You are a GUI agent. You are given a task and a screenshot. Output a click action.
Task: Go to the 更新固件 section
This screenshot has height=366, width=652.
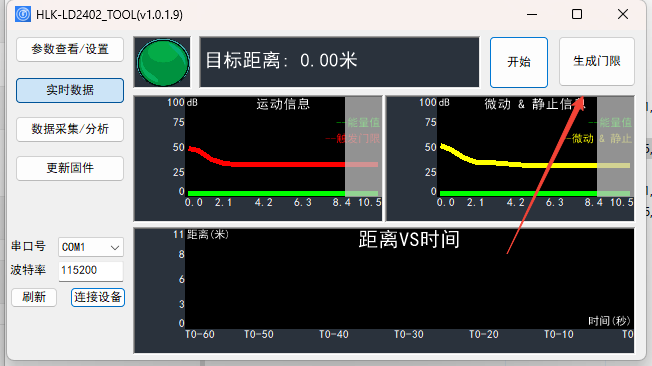(70, 168)
